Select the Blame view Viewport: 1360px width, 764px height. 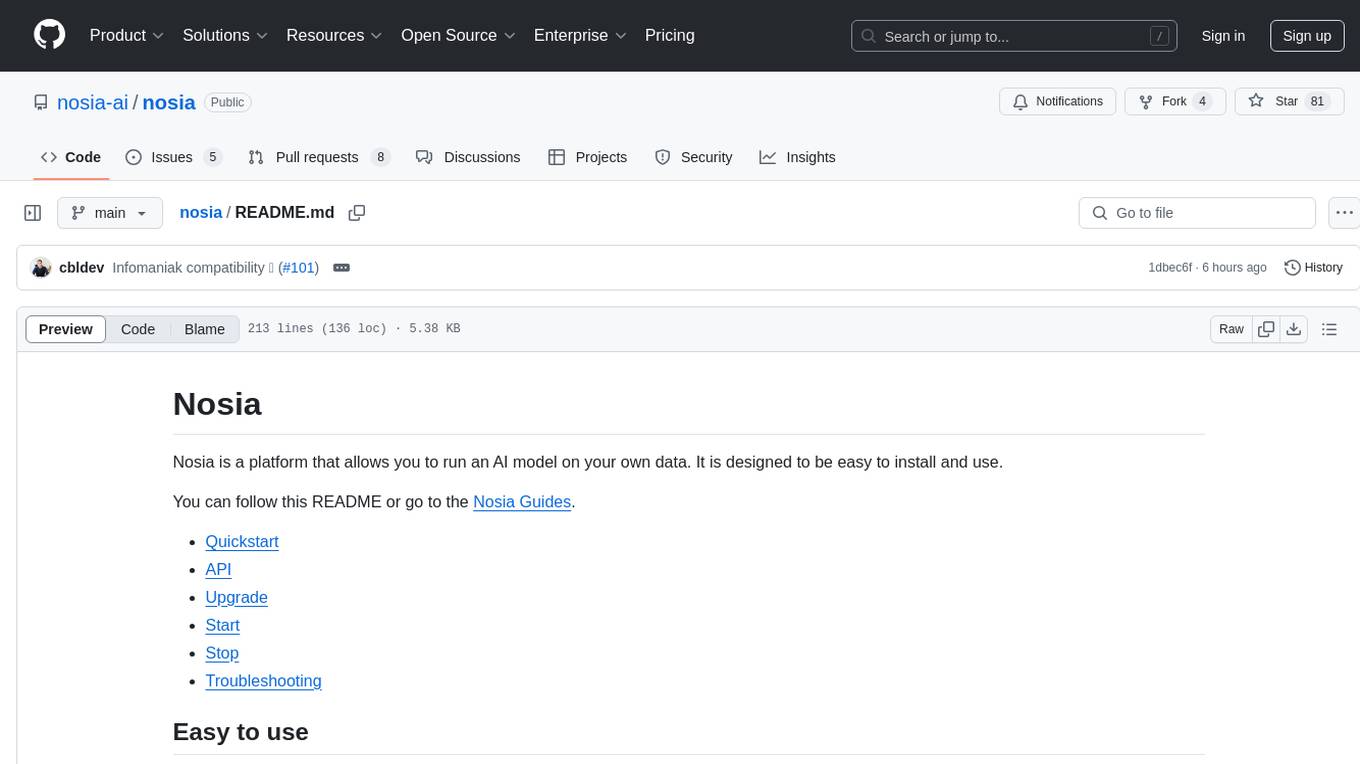pos(205,329)
